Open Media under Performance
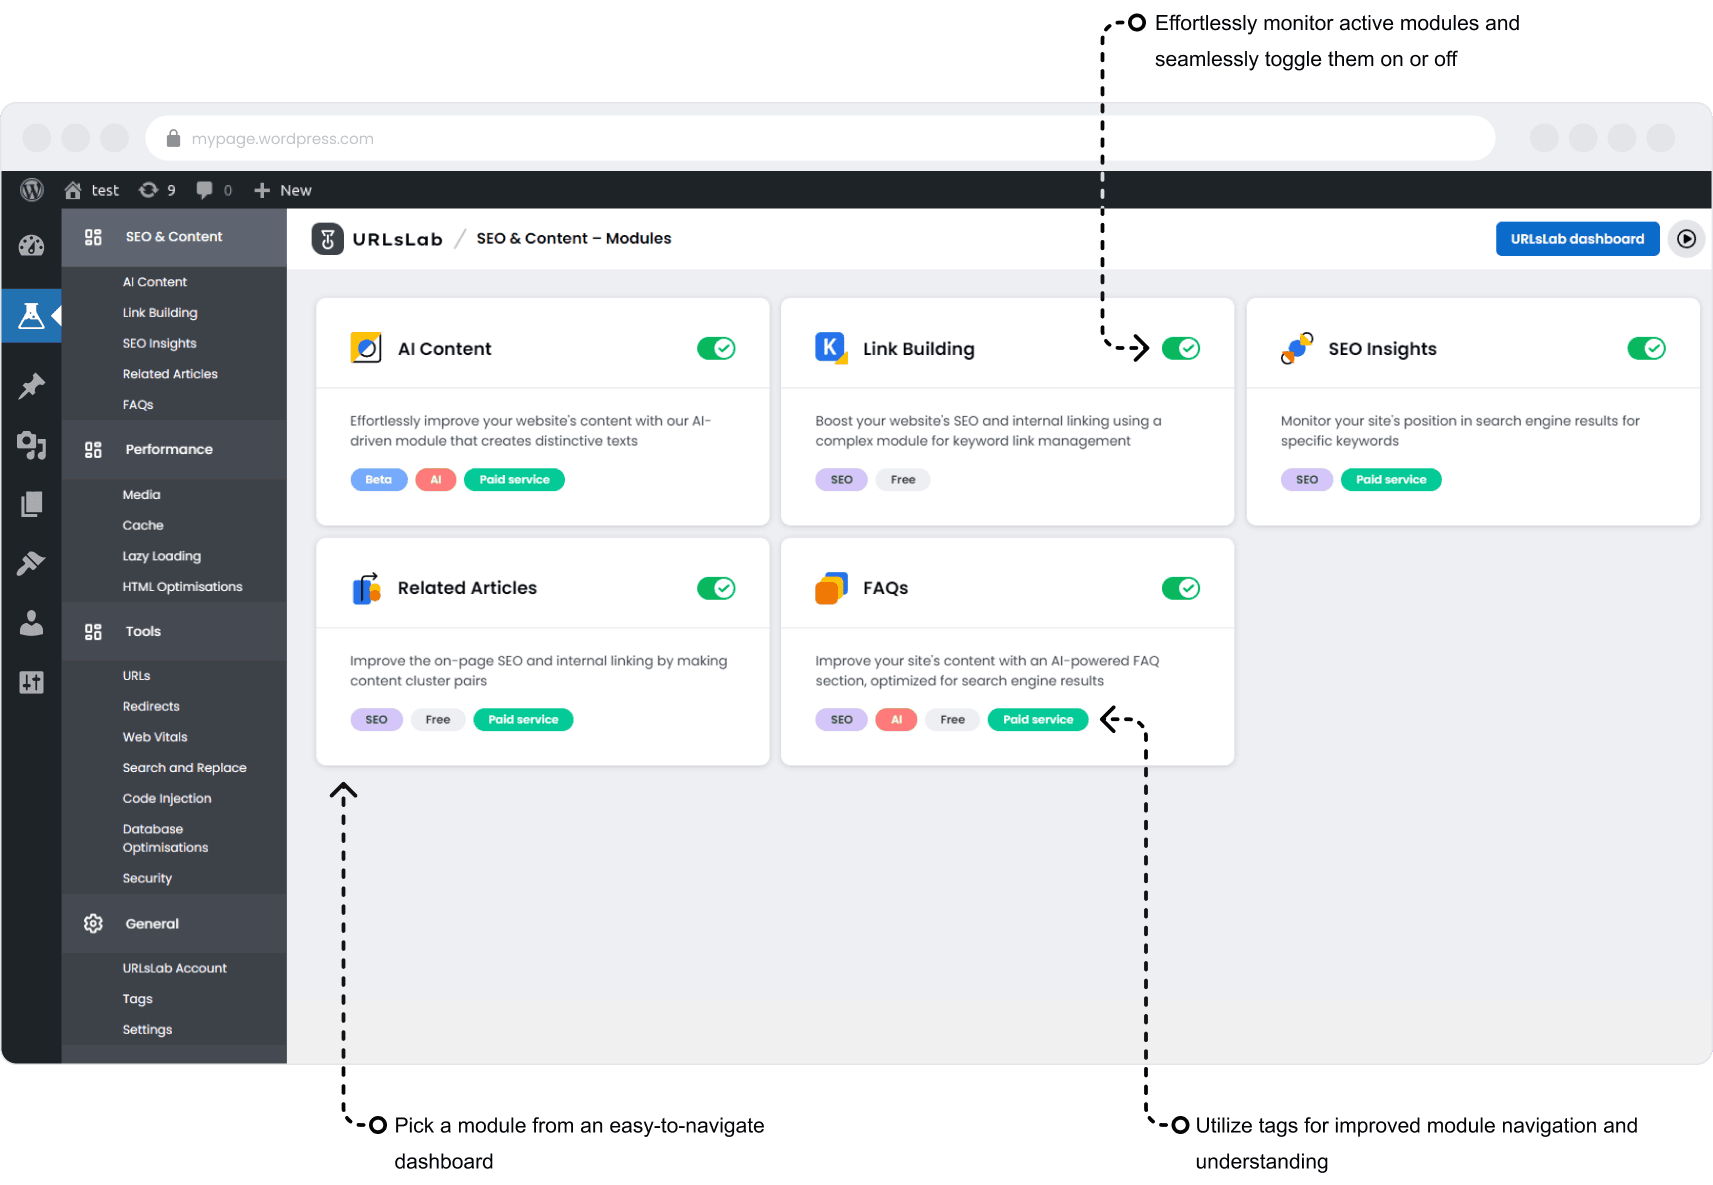This screenshot has width=1713, height=1185. (141, 495)
